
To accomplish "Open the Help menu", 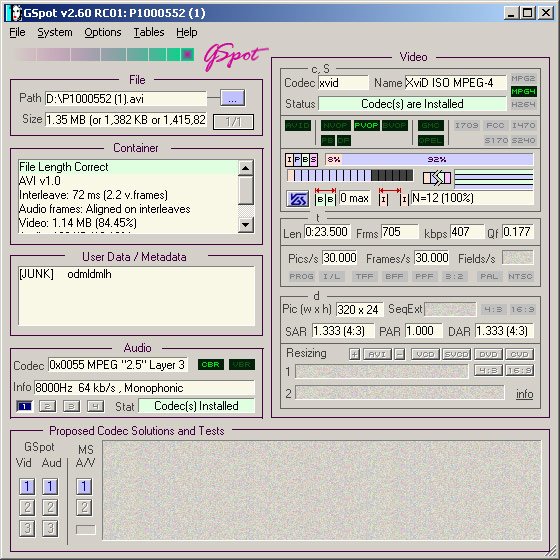I will [x=186, y=32].
